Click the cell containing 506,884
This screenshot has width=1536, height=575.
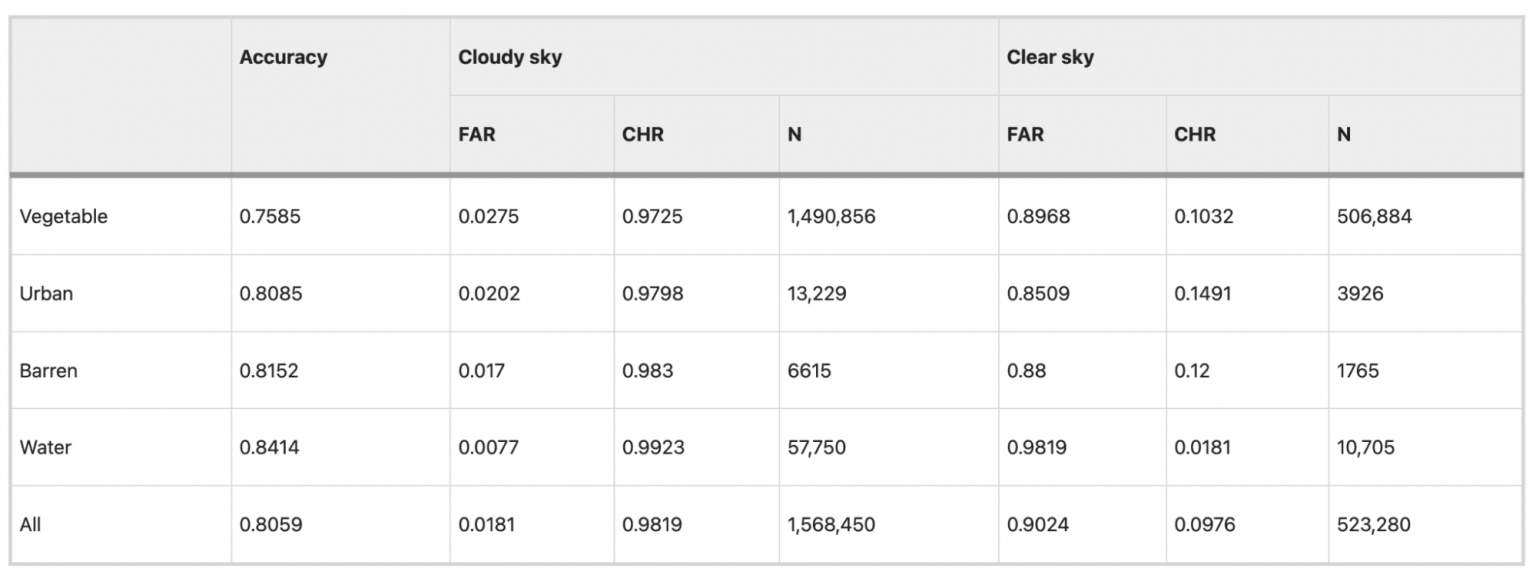tap(1374, 216)
